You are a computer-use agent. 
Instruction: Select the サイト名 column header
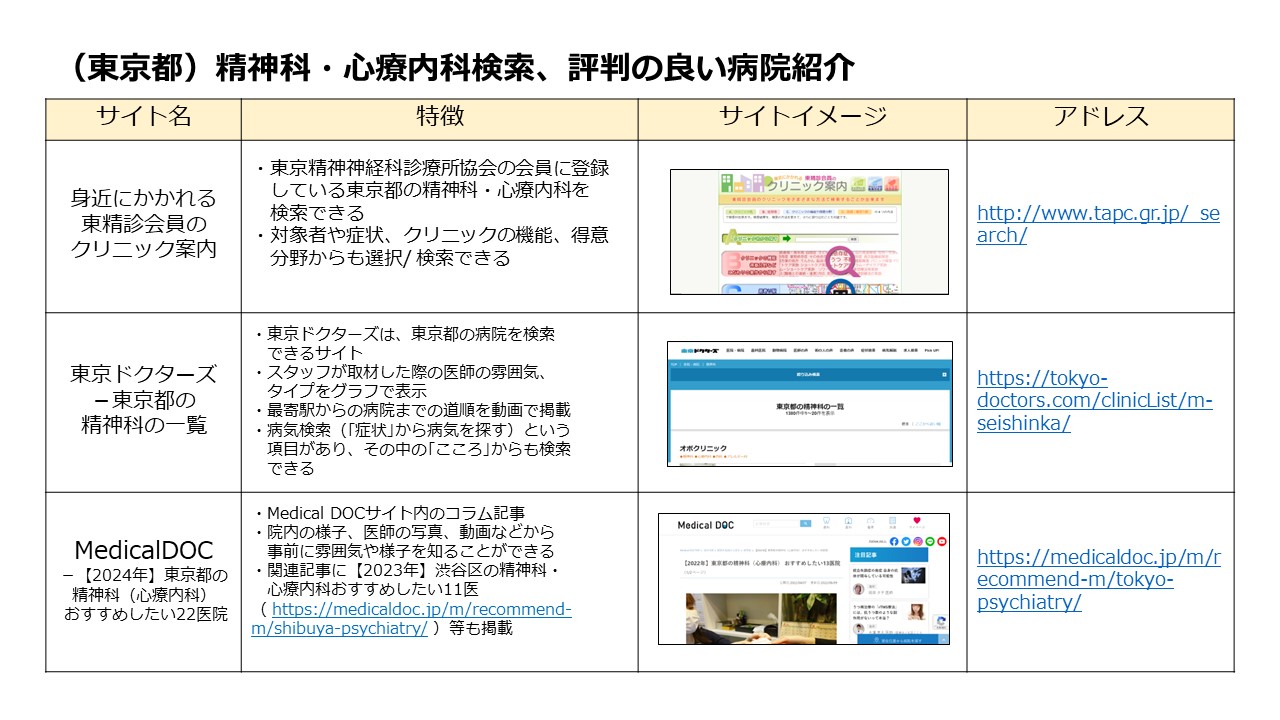pos(143,118)
